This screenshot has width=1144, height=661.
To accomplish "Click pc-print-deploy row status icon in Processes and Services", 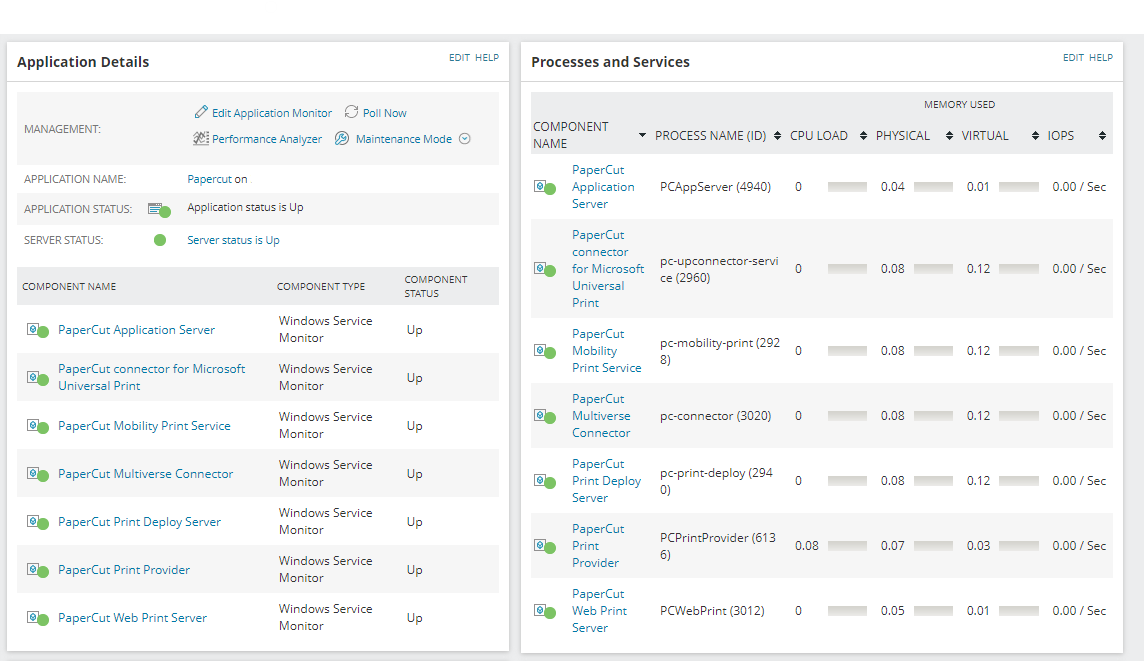I will click(545, 481).
